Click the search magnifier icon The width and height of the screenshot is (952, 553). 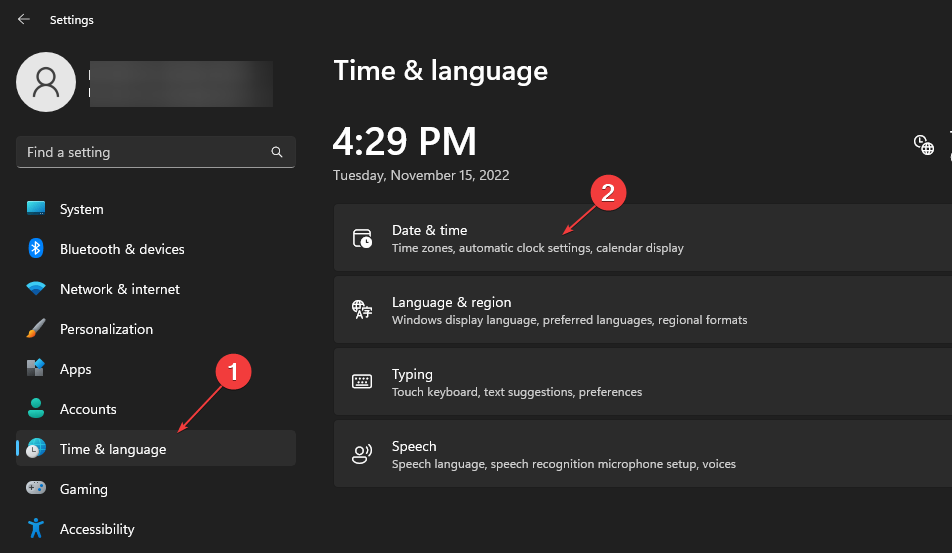[x=277, y=152]
